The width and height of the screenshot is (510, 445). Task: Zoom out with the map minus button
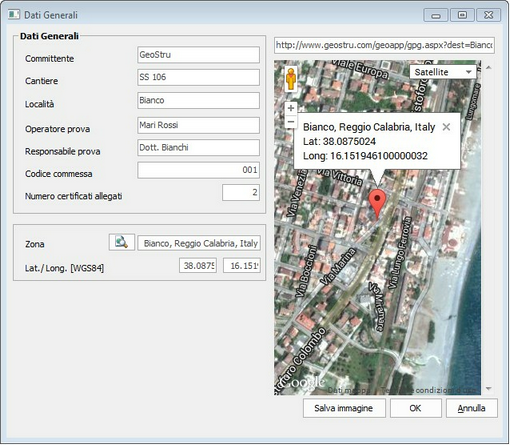coord(291,122)
